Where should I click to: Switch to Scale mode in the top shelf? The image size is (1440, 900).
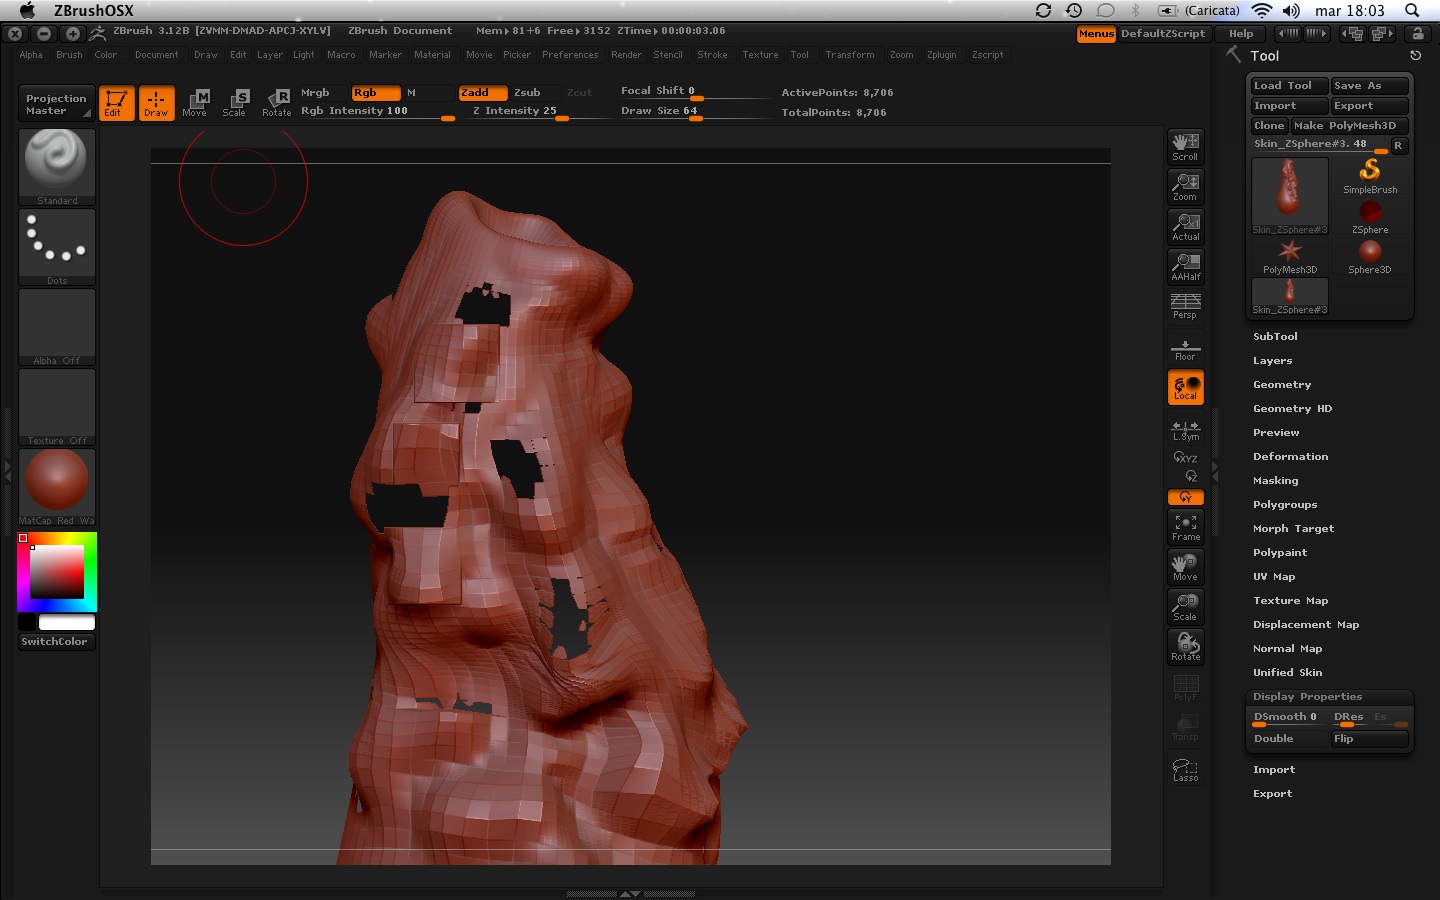(235, 103)
